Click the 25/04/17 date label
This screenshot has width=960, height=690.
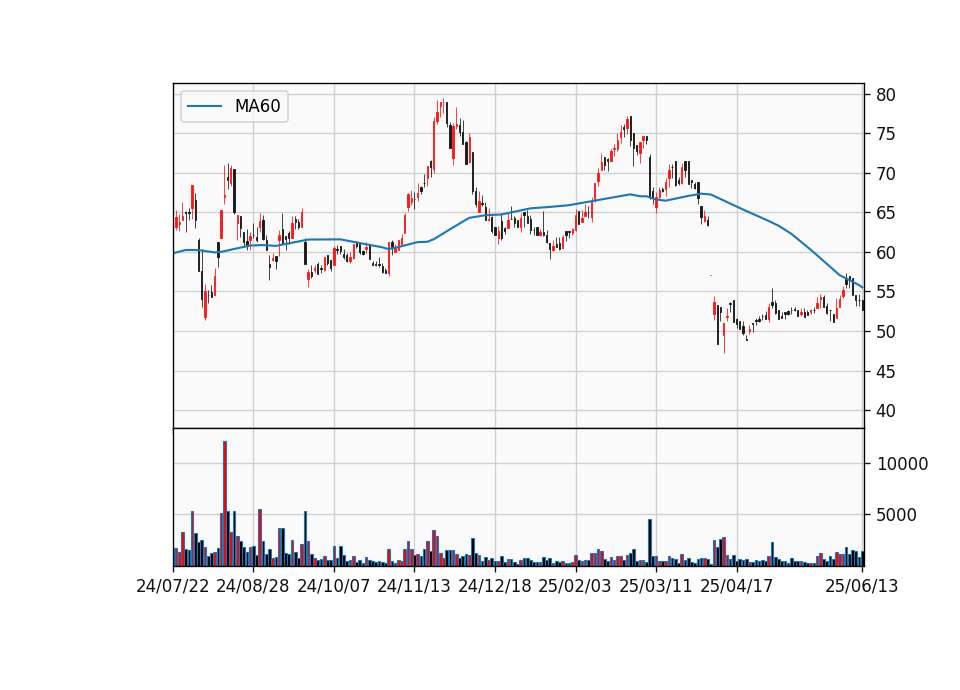[737, 586]
